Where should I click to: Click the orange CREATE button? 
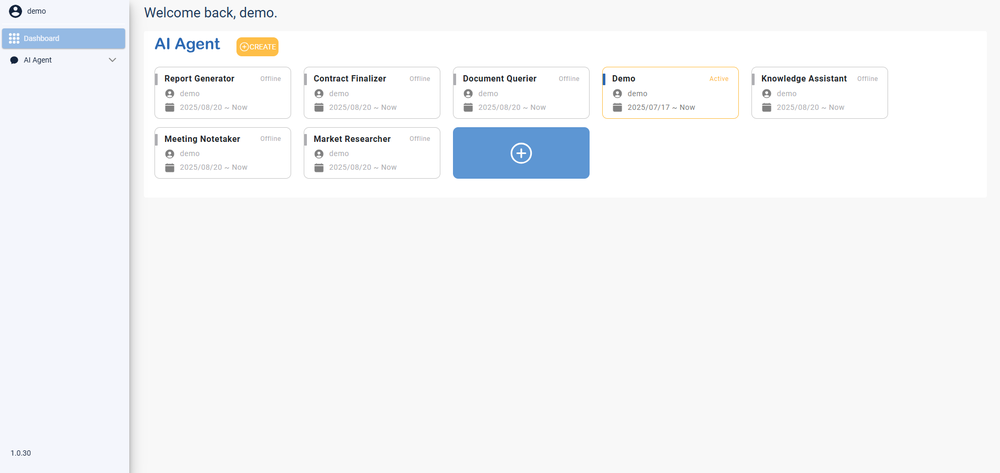tap(258, 47)
